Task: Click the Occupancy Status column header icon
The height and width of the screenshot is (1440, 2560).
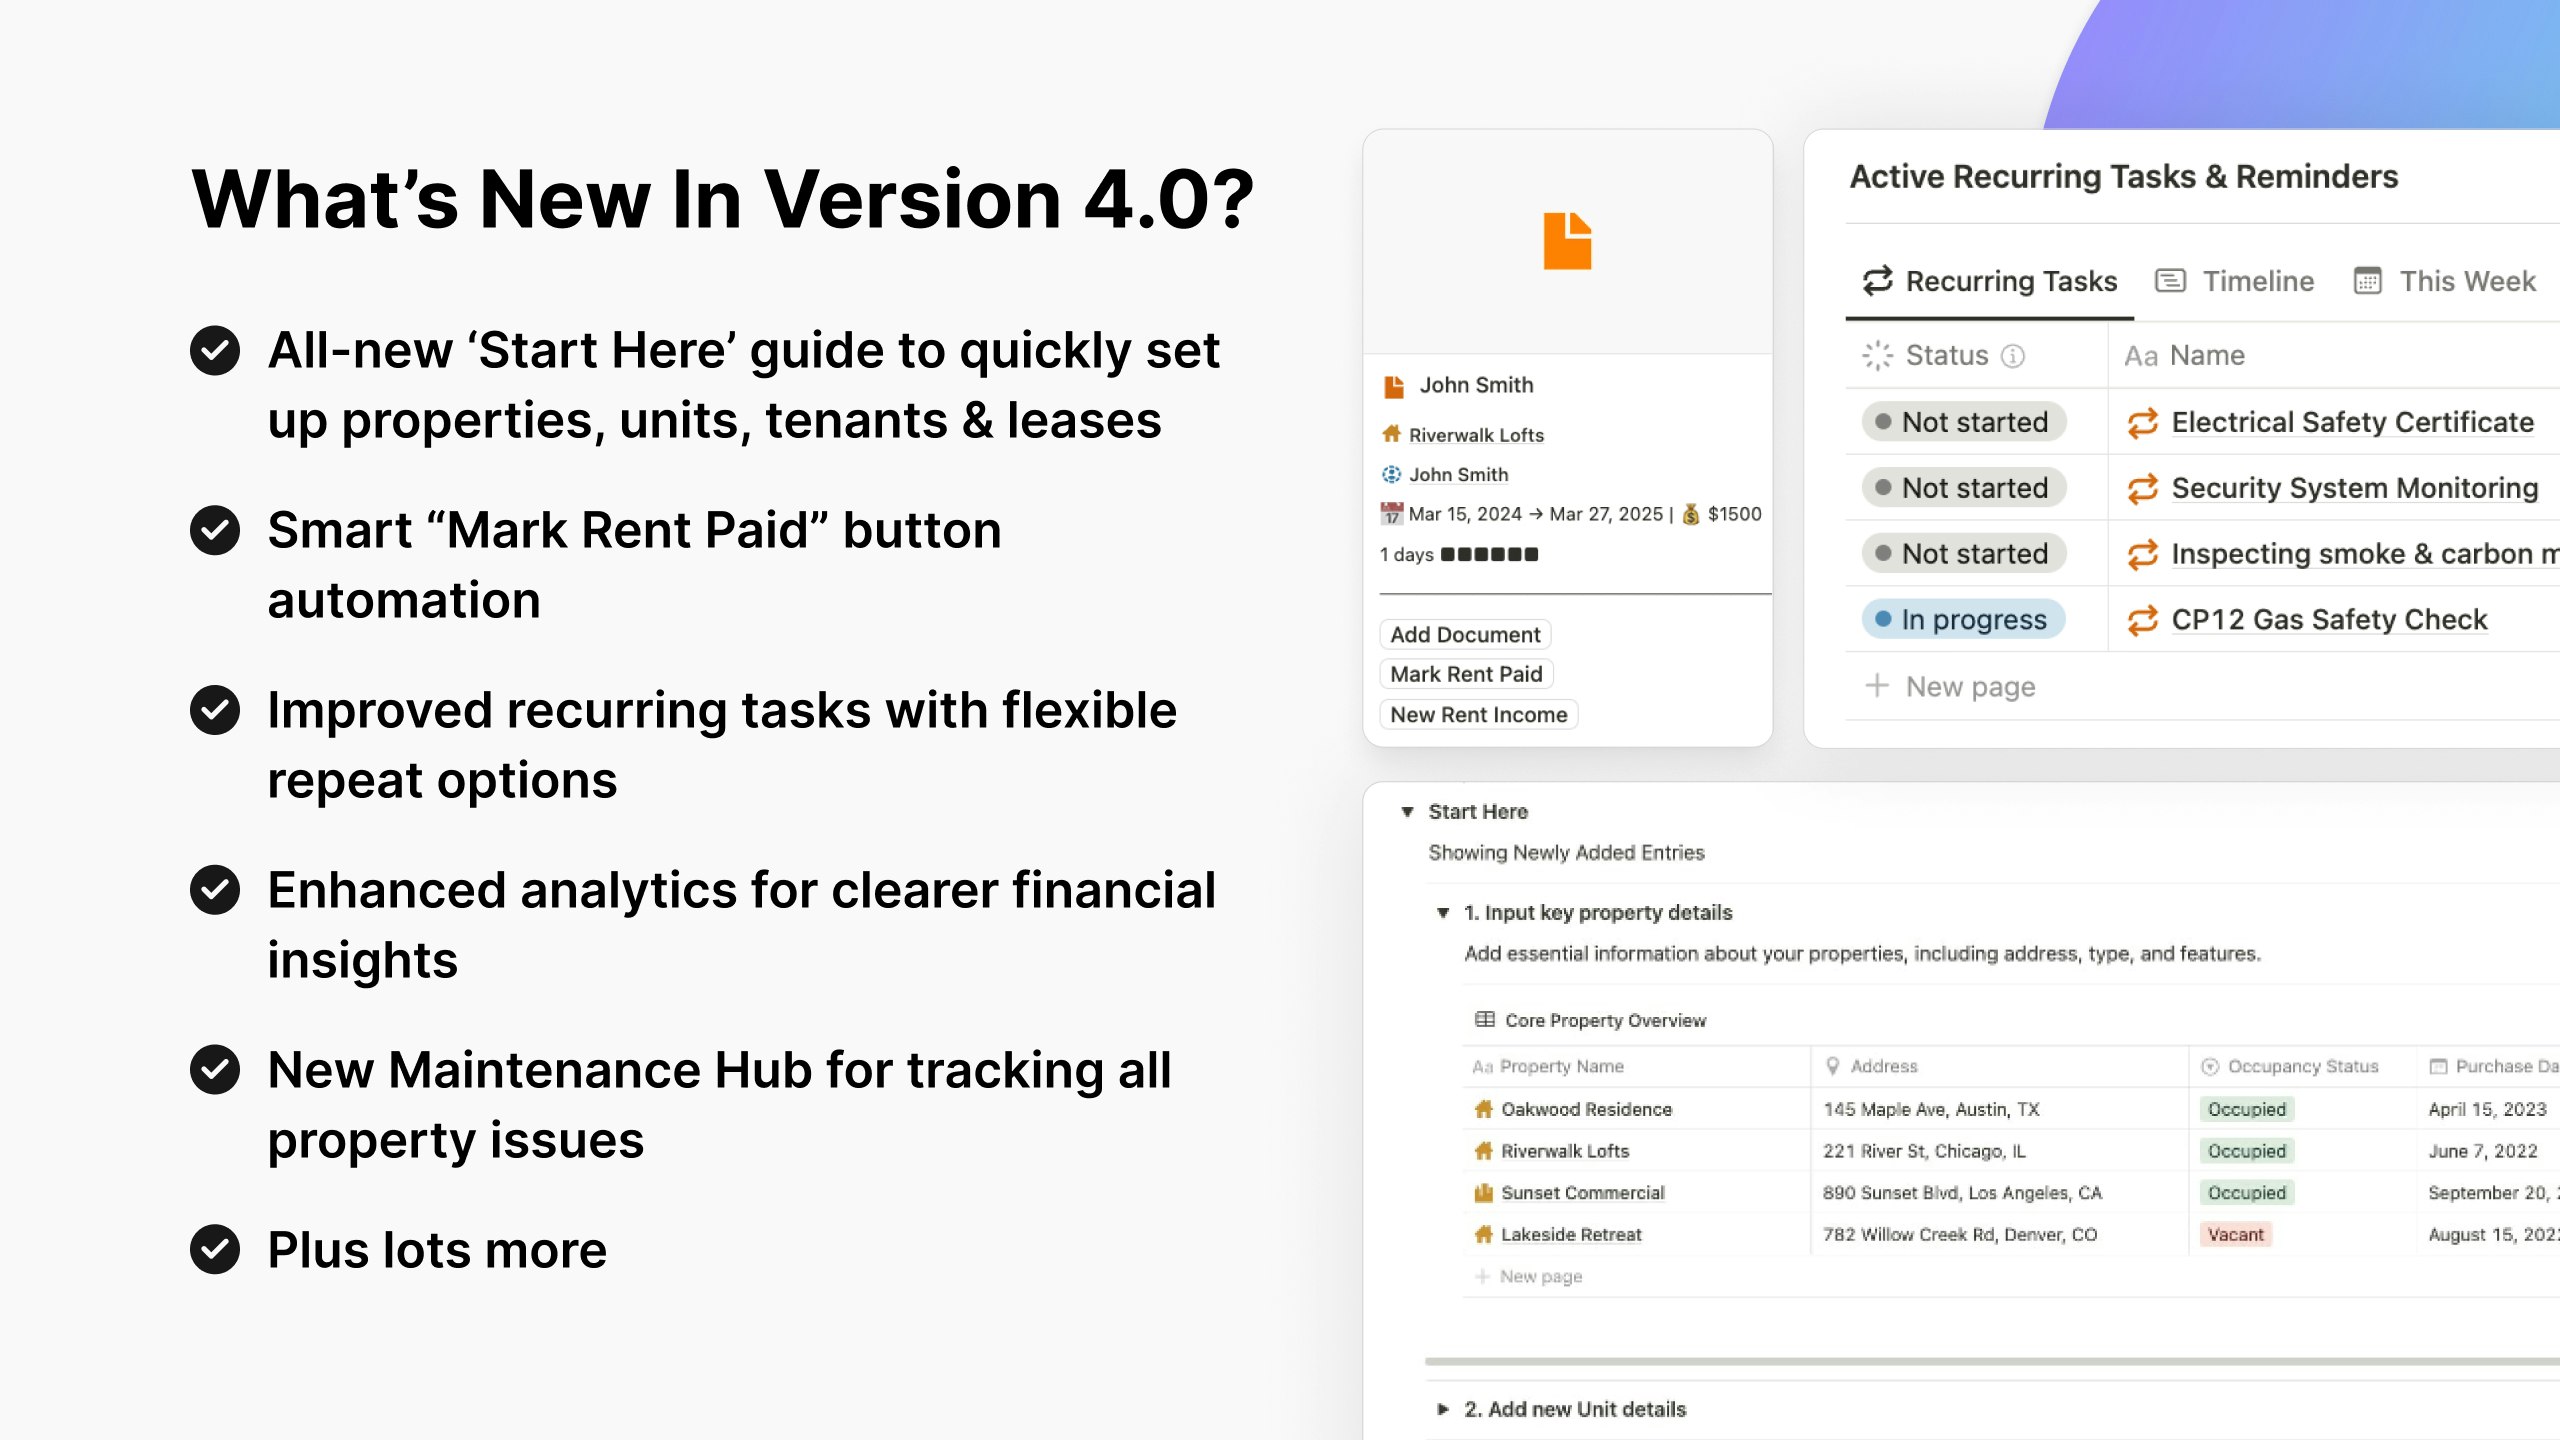Action: point(2210,1067)
